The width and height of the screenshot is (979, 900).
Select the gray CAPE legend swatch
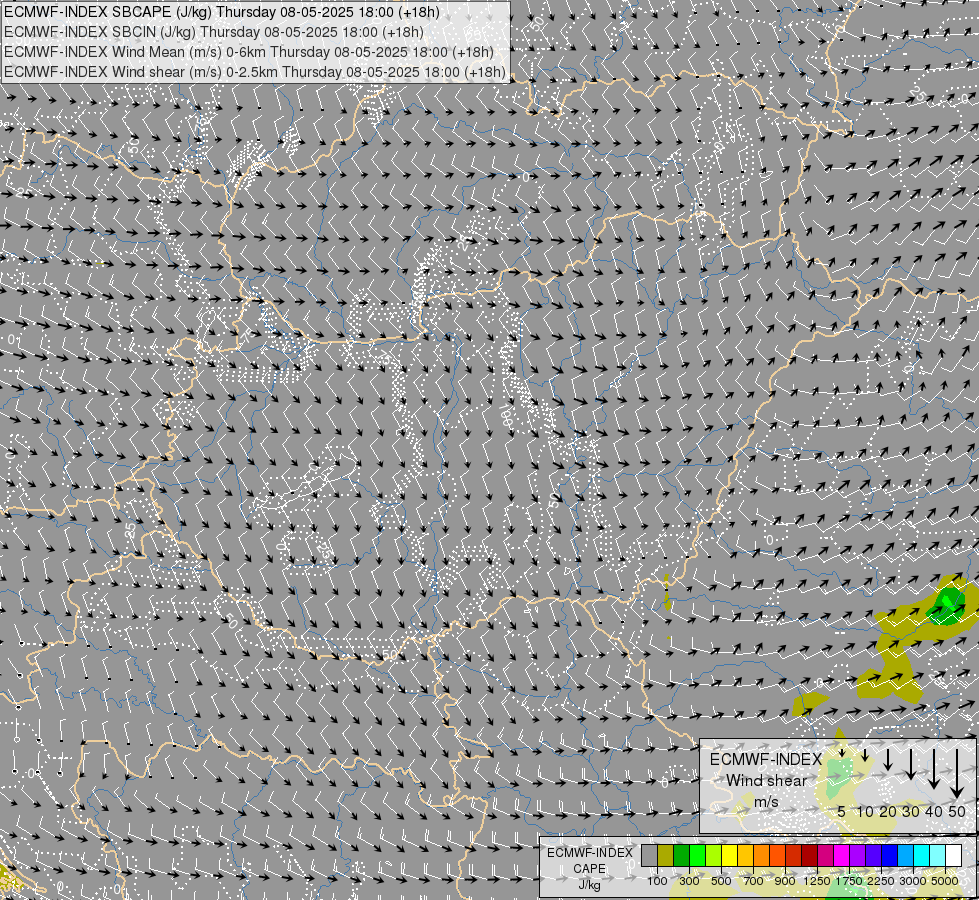(649, 856)
